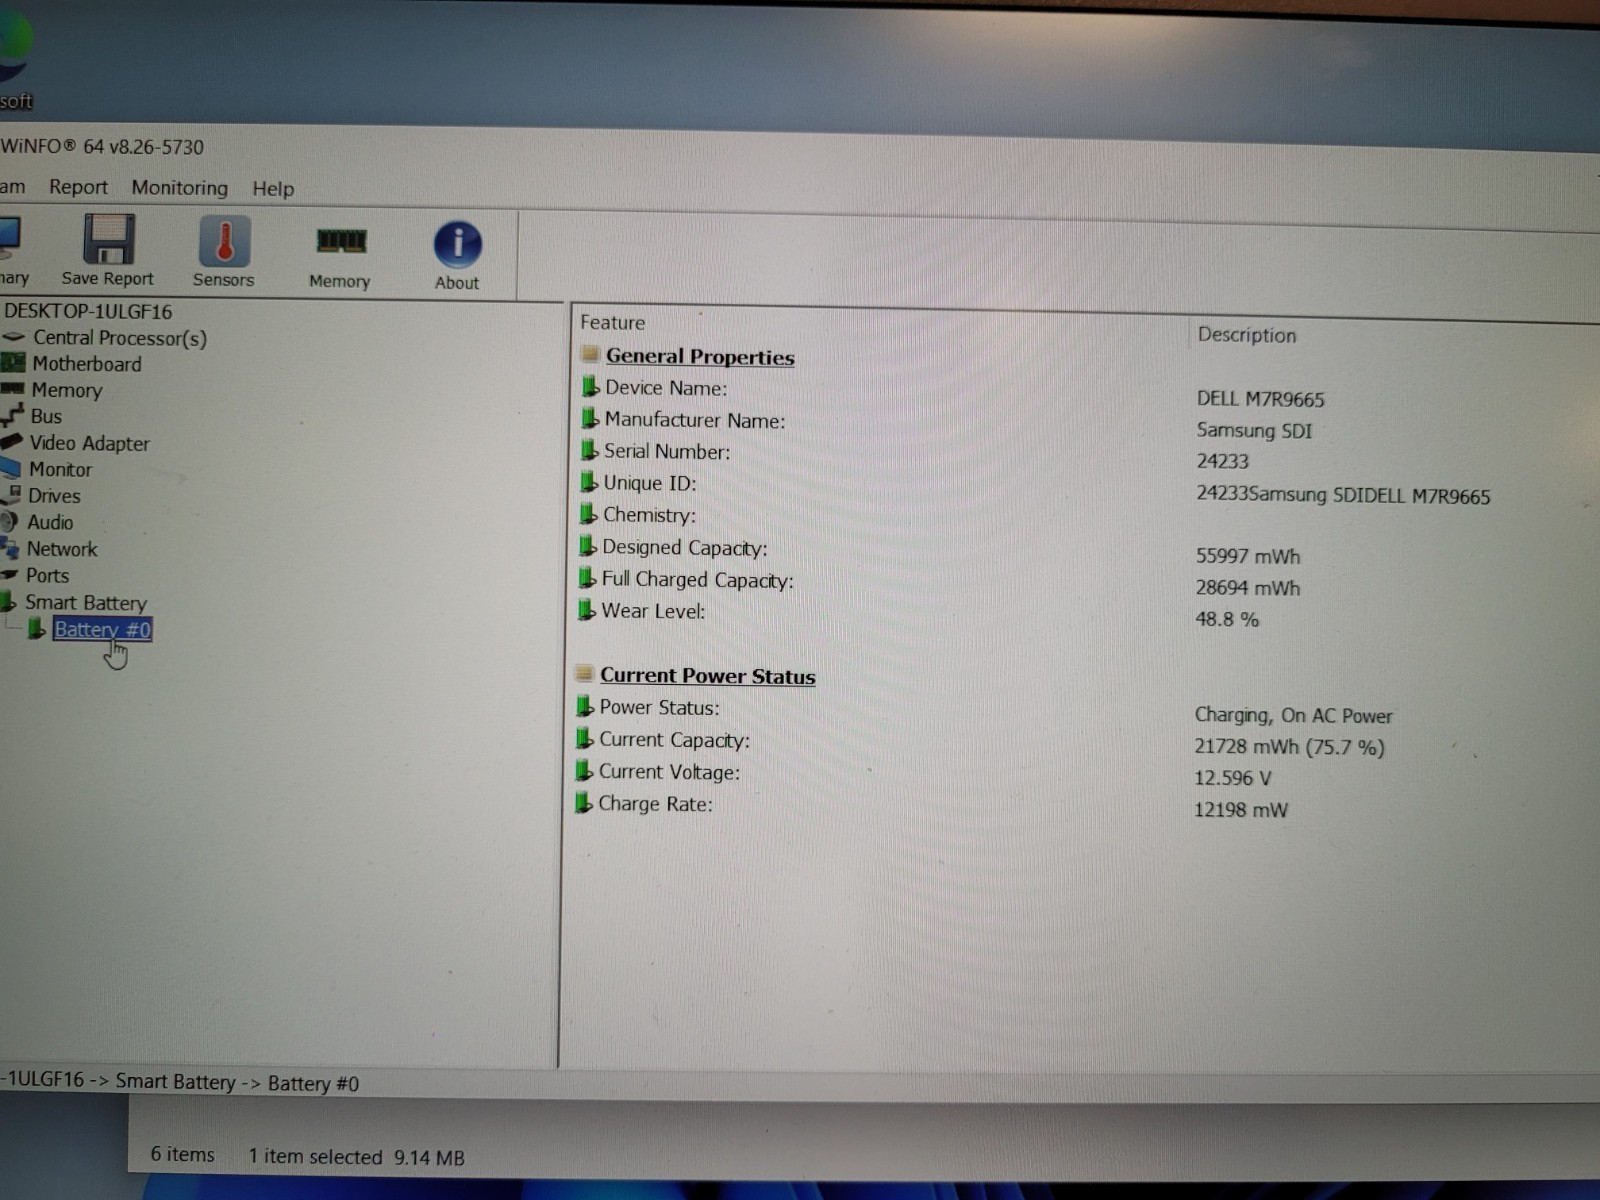Screen dimensions: 1600x1200
Task: Click the 48.8 % wear level value
Action: (1227, 619)
